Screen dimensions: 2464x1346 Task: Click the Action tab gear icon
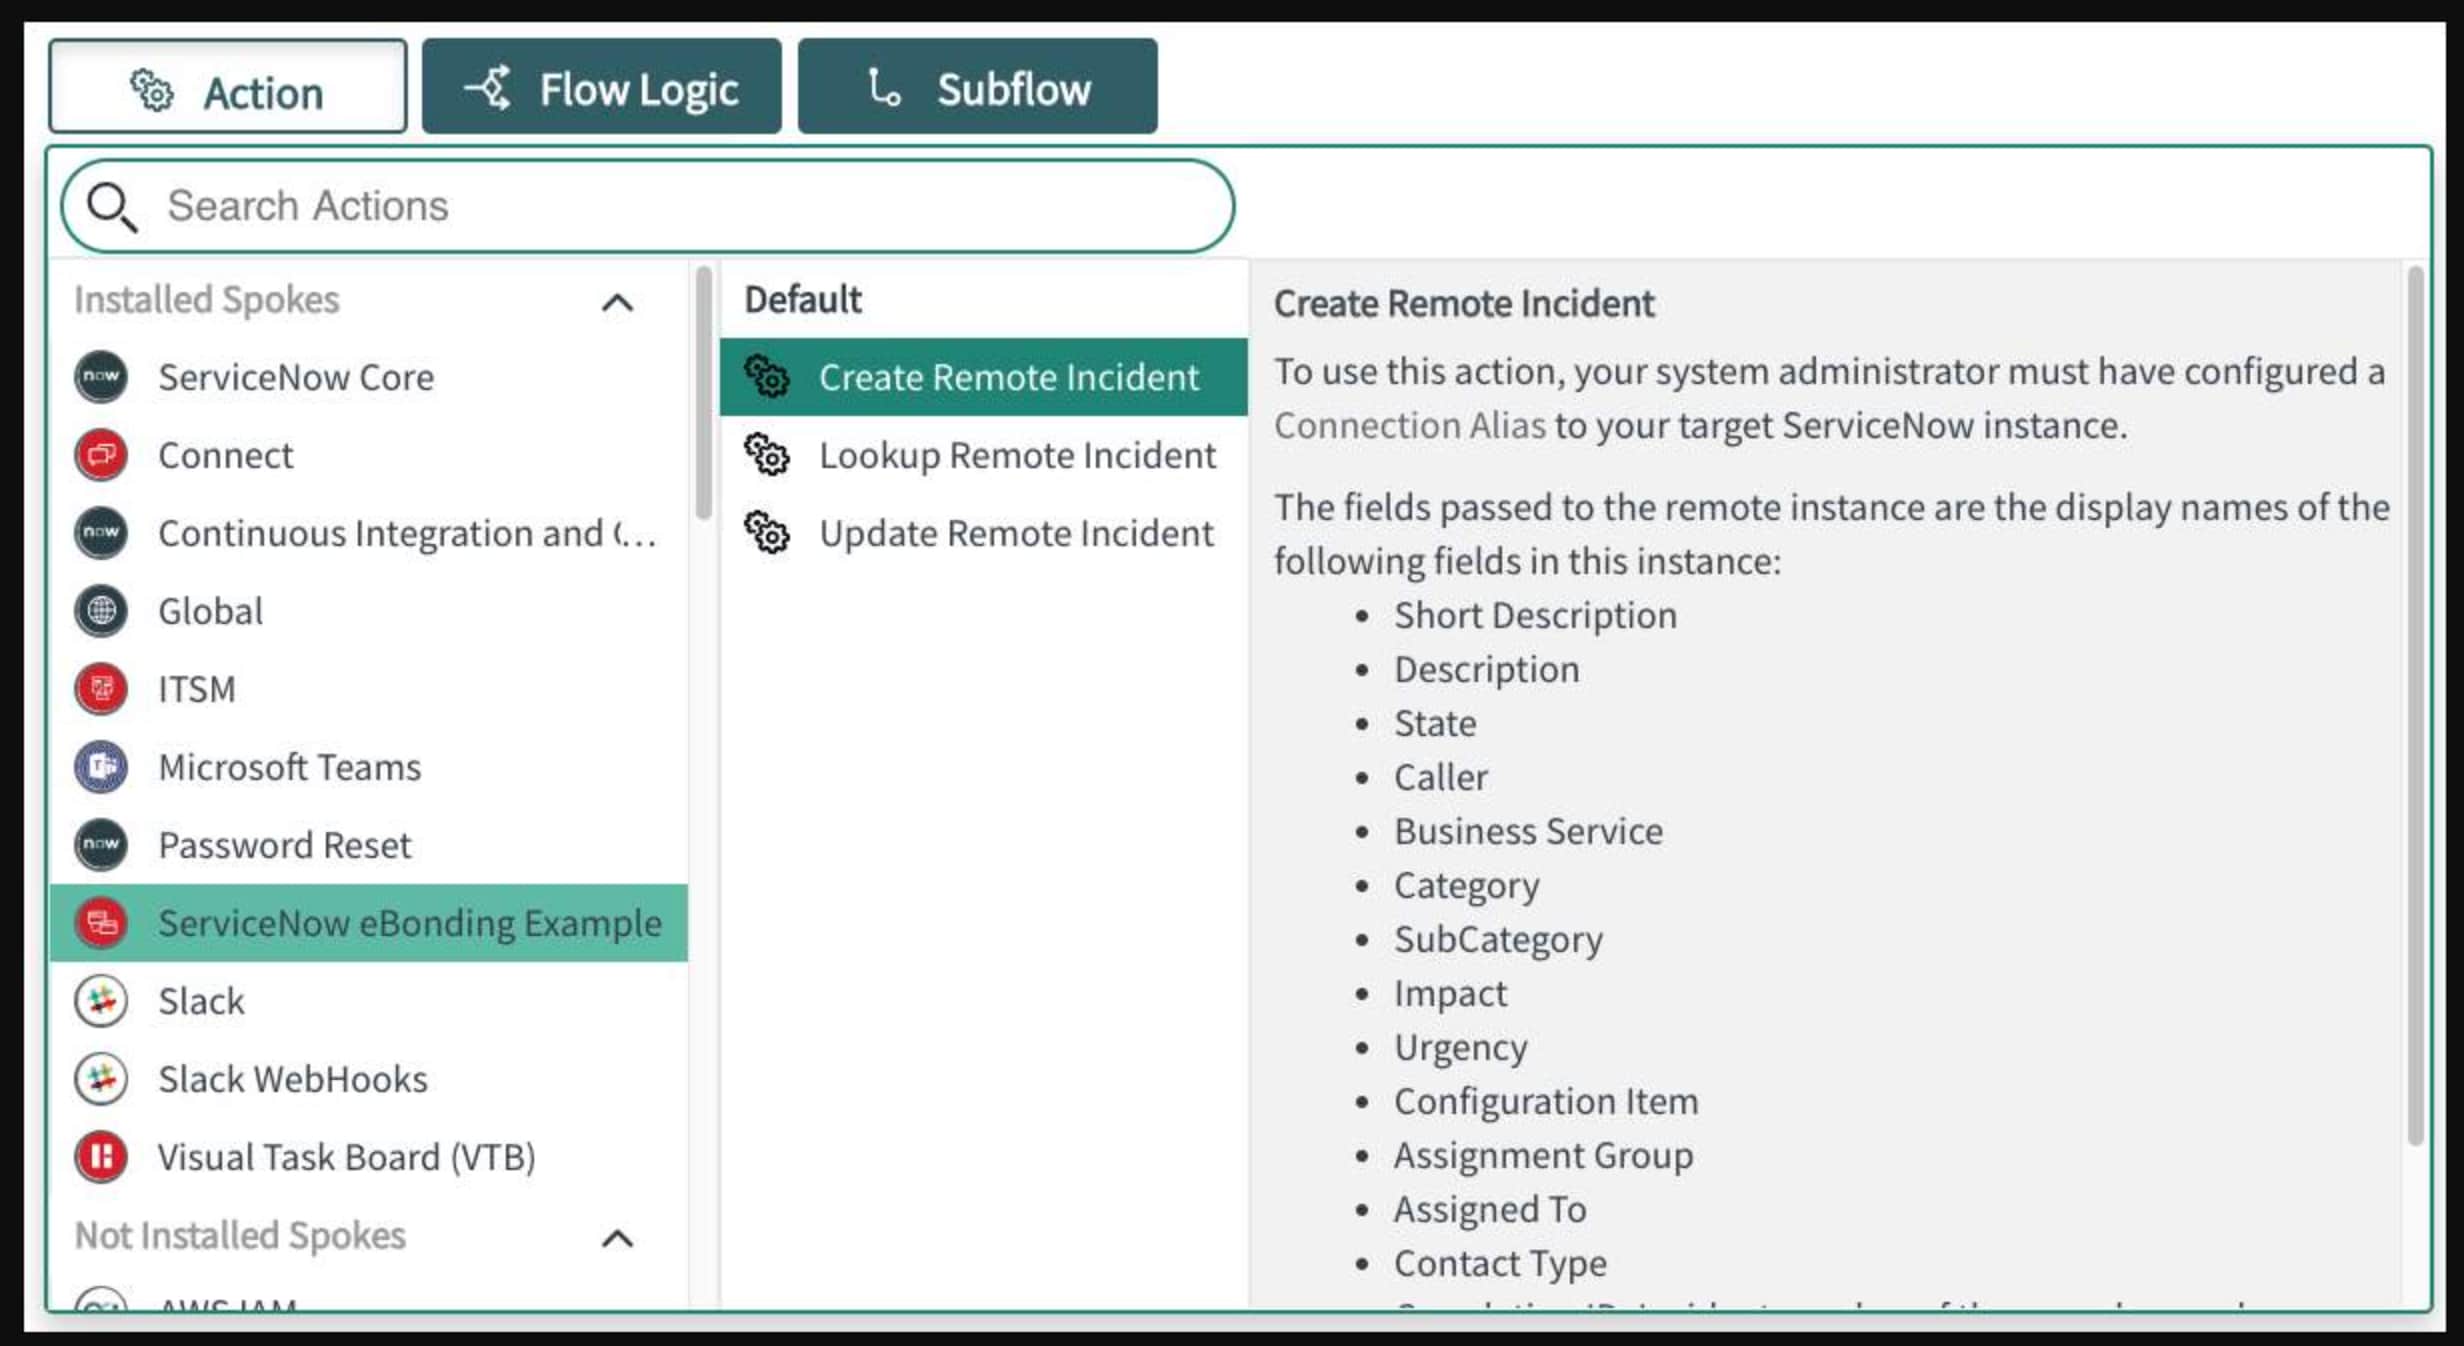pos(152,90)
